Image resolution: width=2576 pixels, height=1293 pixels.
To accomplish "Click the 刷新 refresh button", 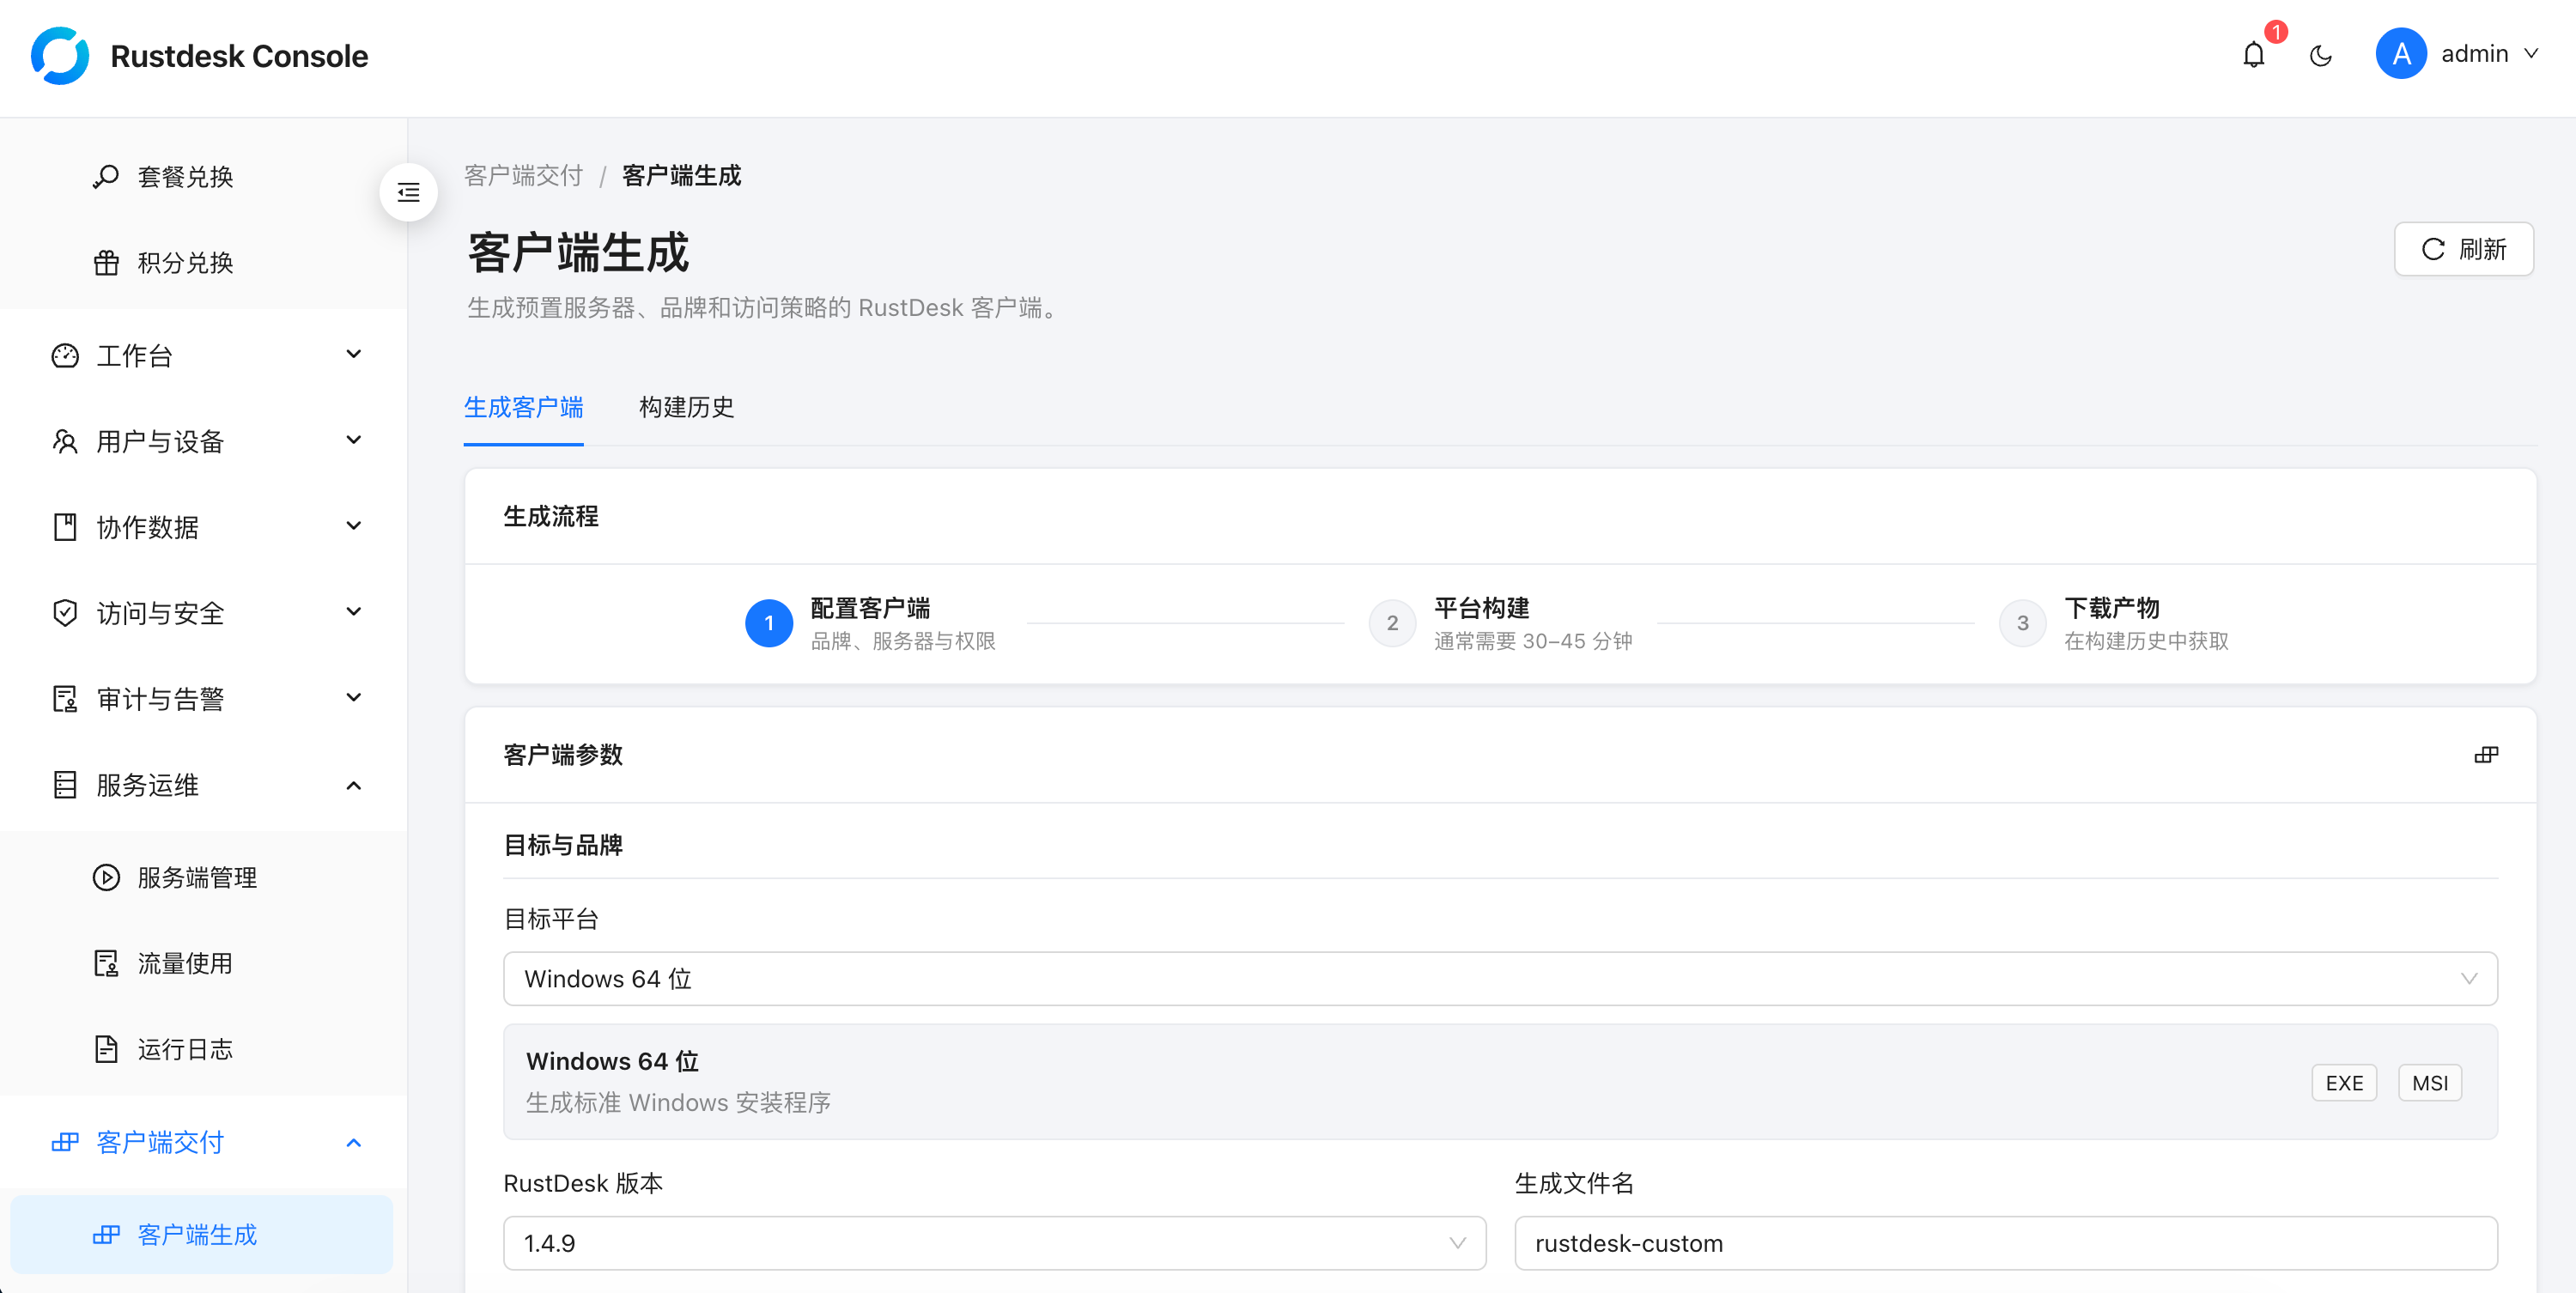I will point(2463,249).
